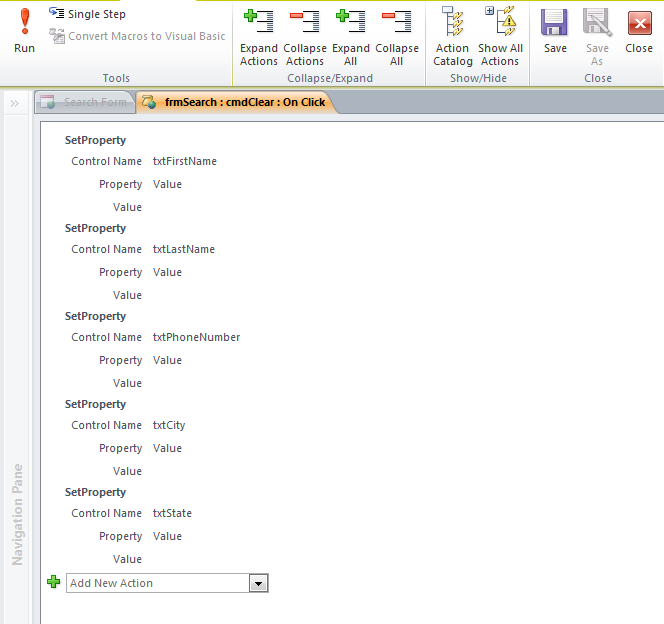Click the txtState control name value

pyautogui.click(x=172, y=514)
